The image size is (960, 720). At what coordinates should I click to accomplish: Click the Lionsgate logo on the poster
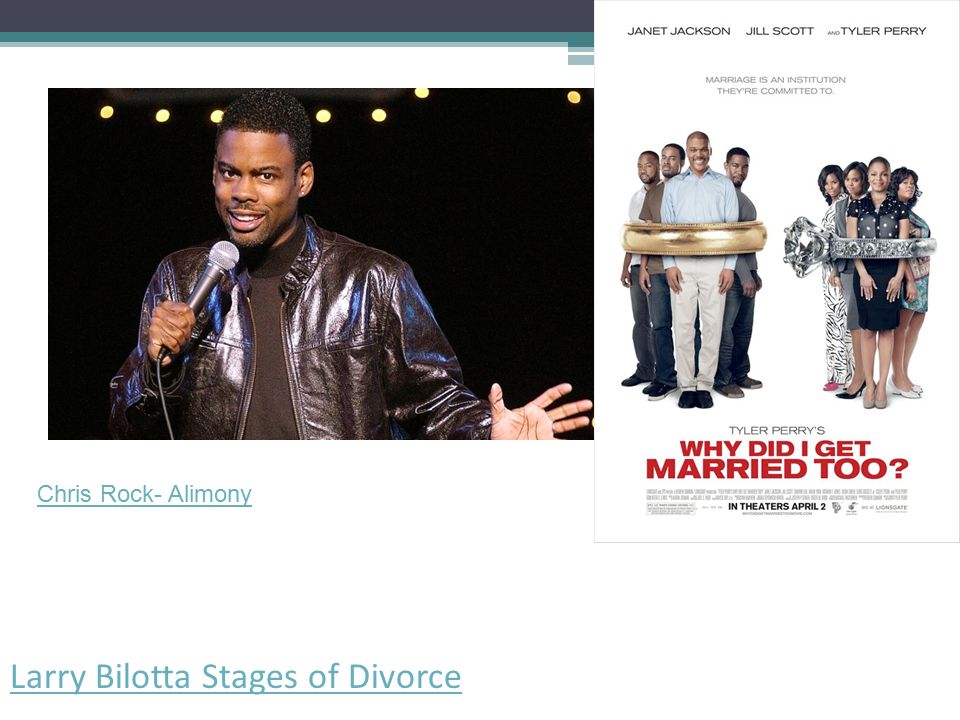pyautogui.click(x=891, y=508)
